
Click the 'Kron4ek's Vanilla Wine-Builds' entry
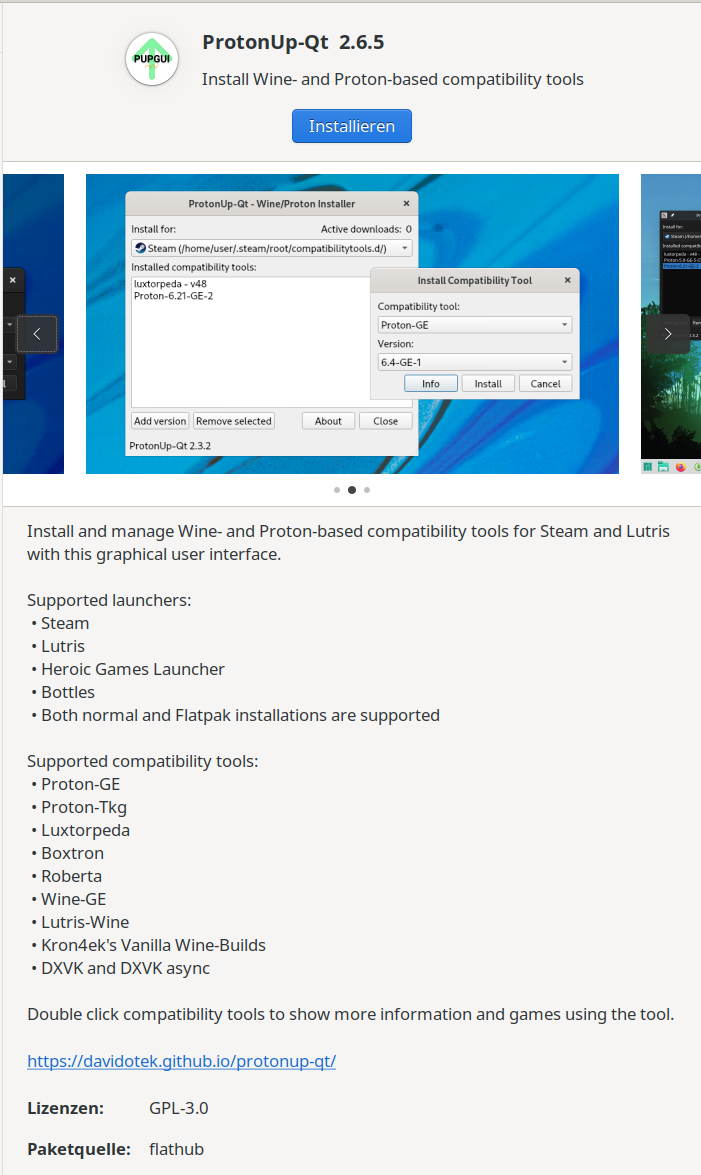[x=154, y=946]
